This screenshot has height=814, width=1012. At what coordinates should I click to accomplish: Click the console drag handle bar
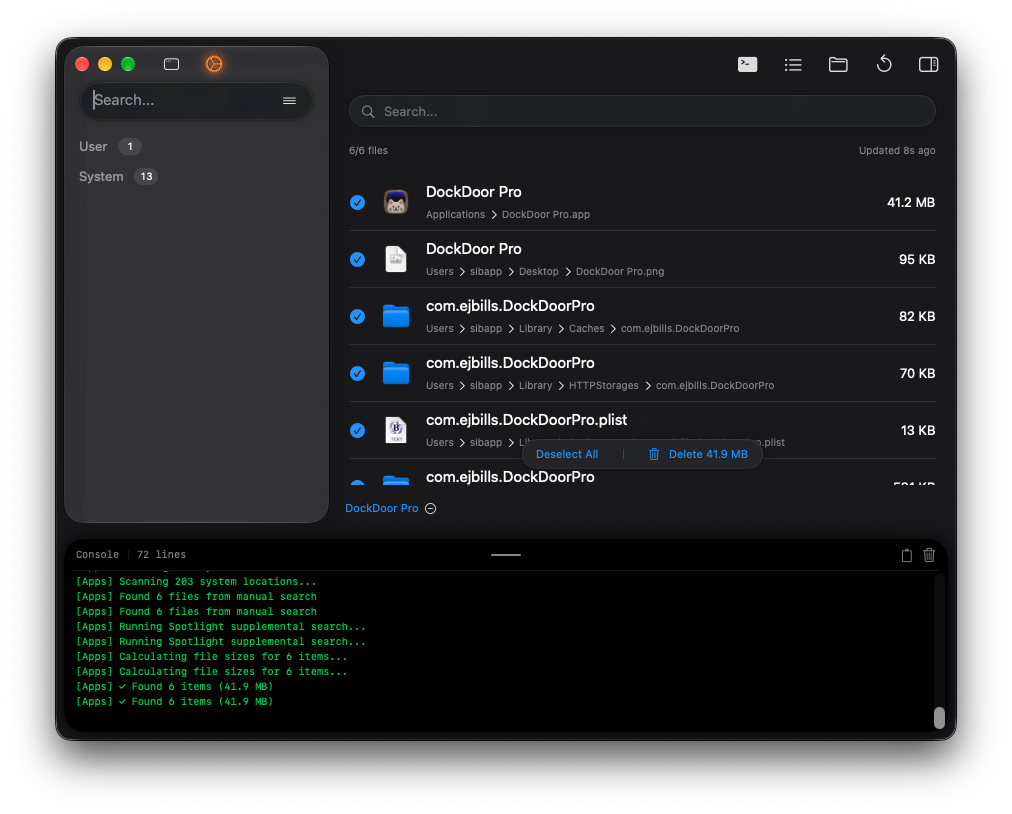point(505,555)
